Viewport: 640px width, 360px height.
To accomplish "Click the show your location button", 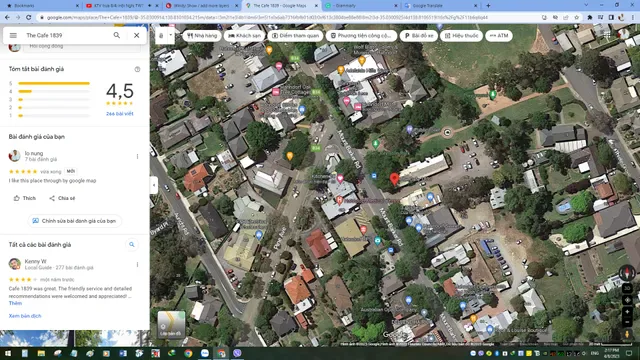I will 627,300.
